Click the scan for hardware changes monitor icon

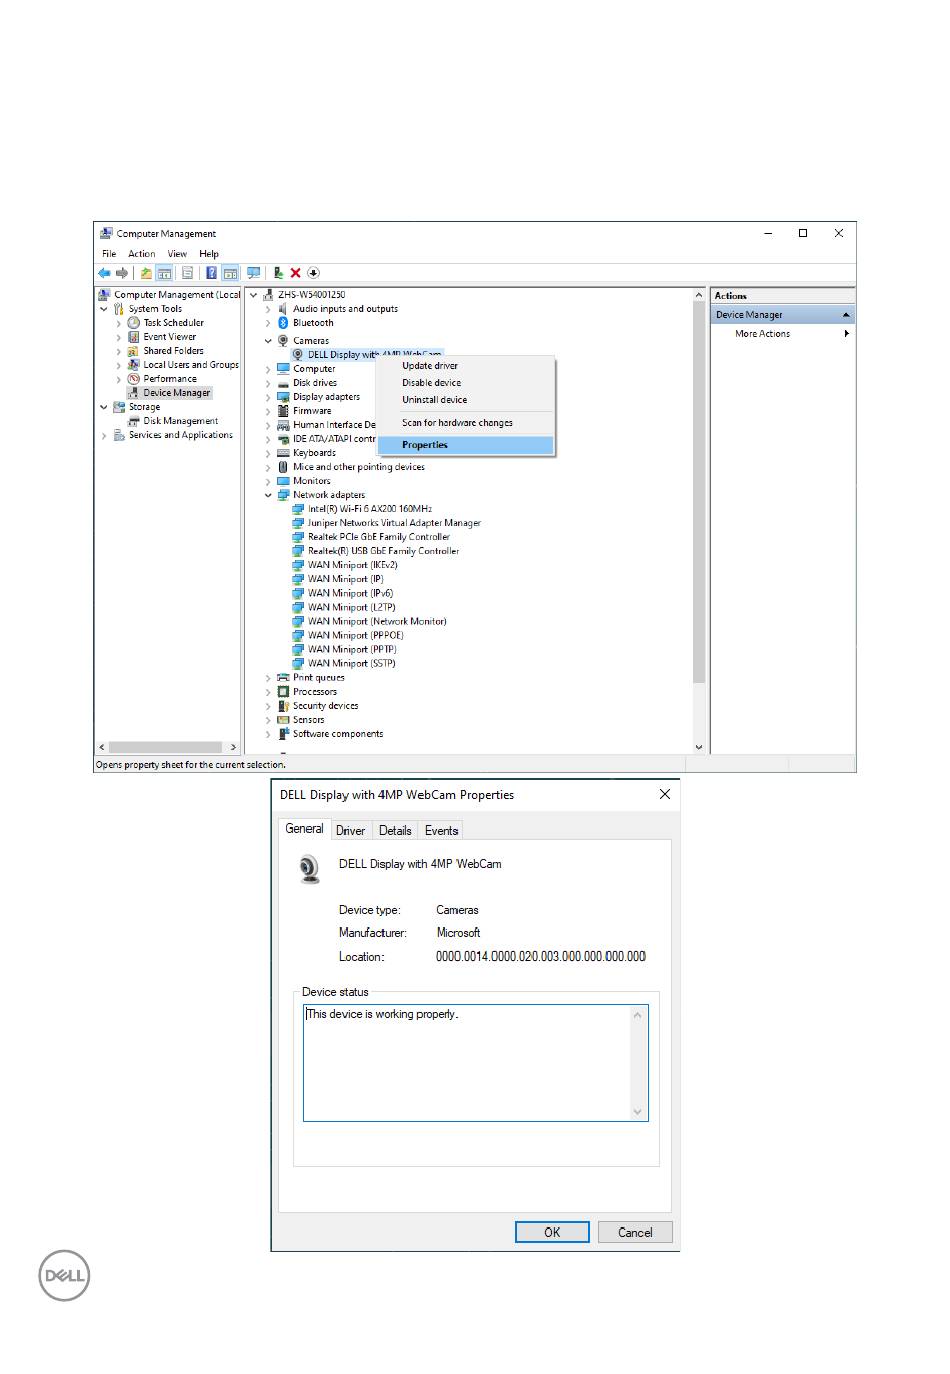point(254,273)
